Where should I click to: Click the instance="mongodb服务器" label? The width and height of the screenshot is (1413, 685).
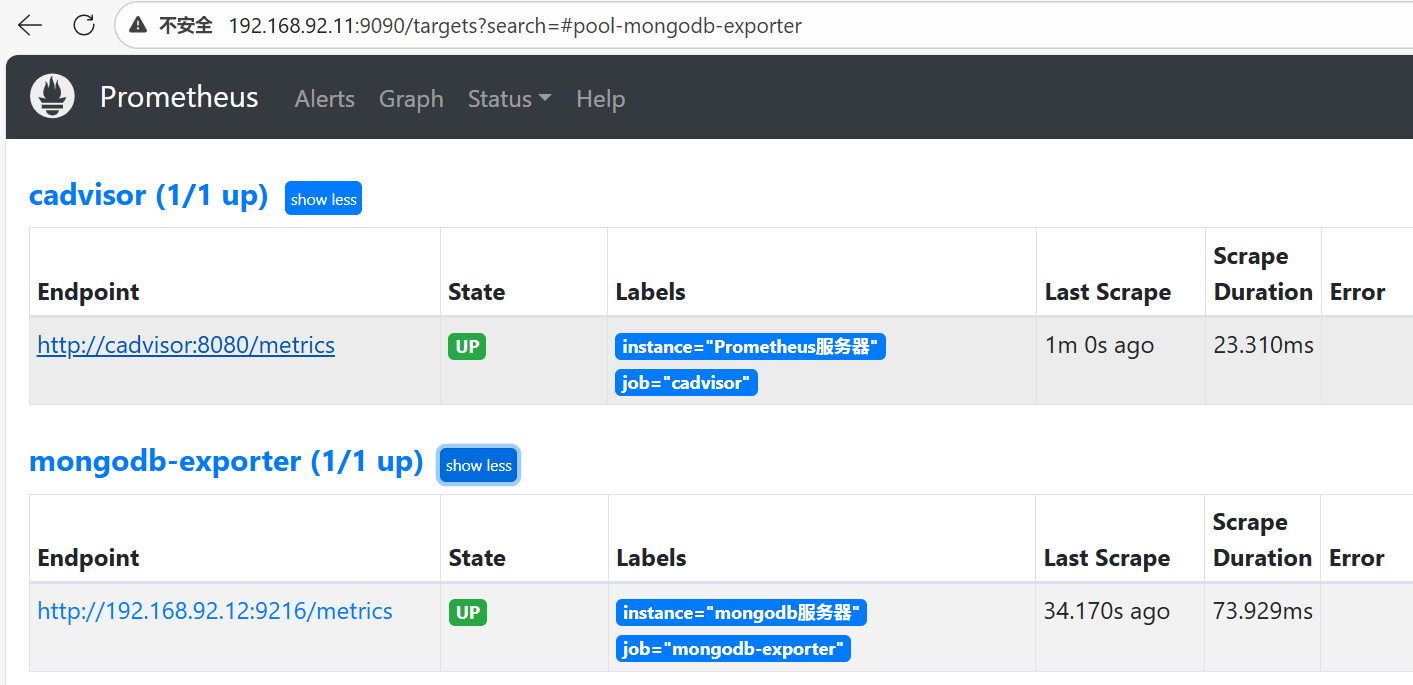coord(741,613)
